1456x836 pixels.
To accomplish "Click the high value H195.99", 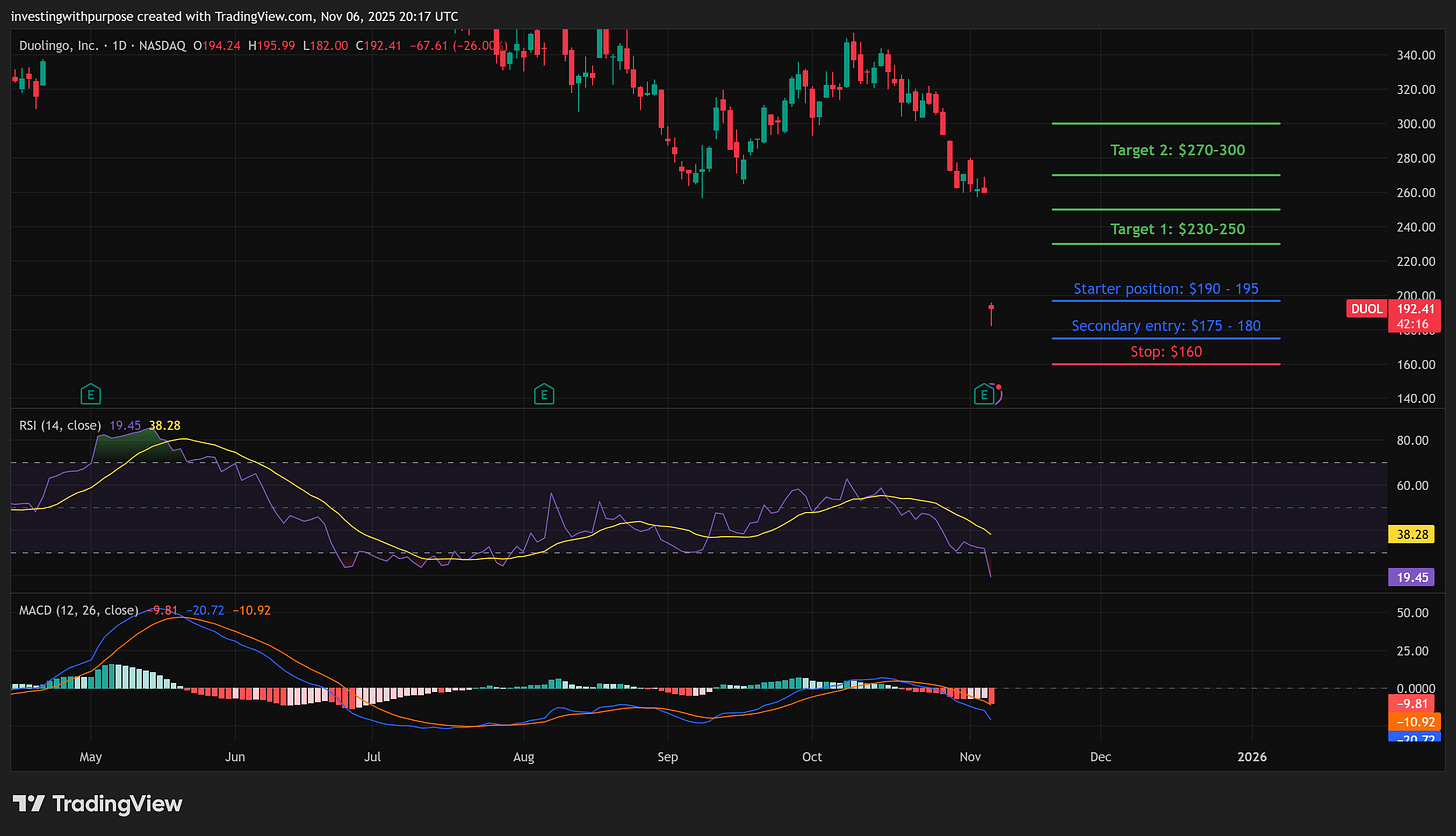I will point(273,46).
